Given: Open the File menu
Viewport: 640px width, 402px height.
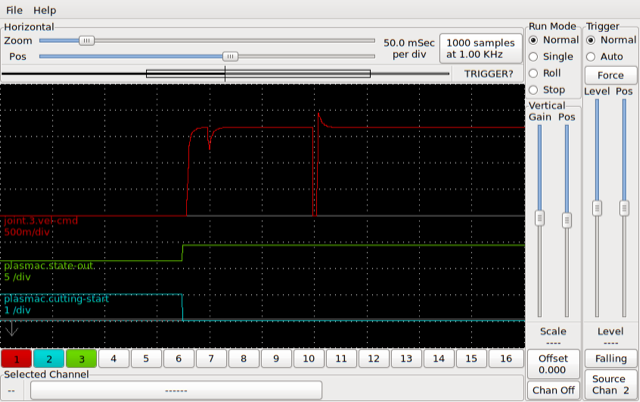Looking at the screenshot, I should click(x=14, y=9).
